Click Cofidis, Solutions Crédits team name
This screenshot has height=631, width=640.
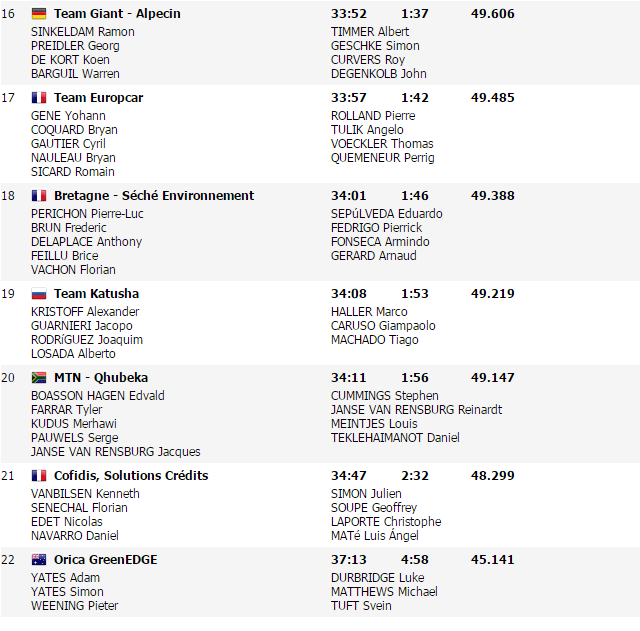(131, 476)
